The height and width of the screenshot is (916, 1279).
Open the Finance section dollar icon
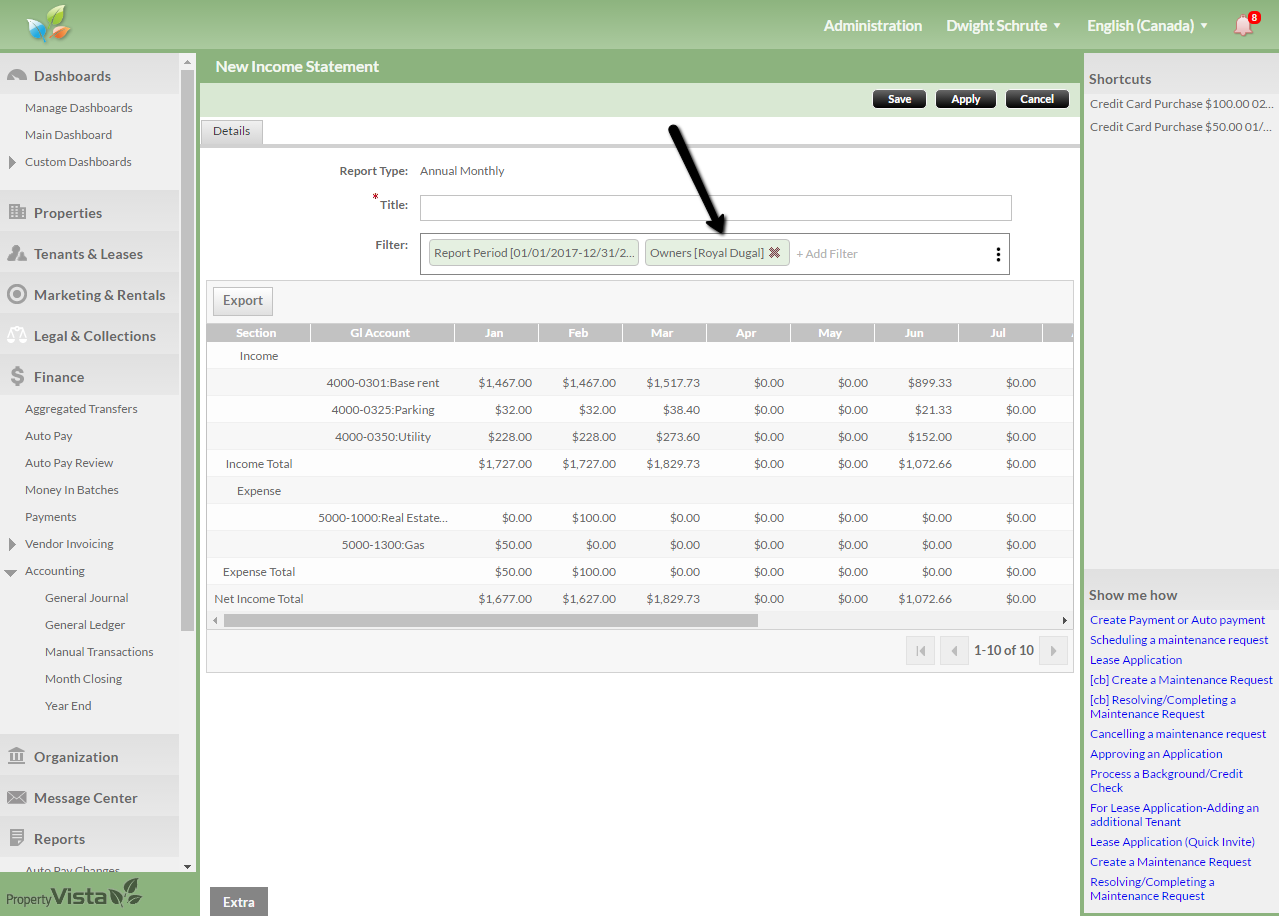[17, 377]
